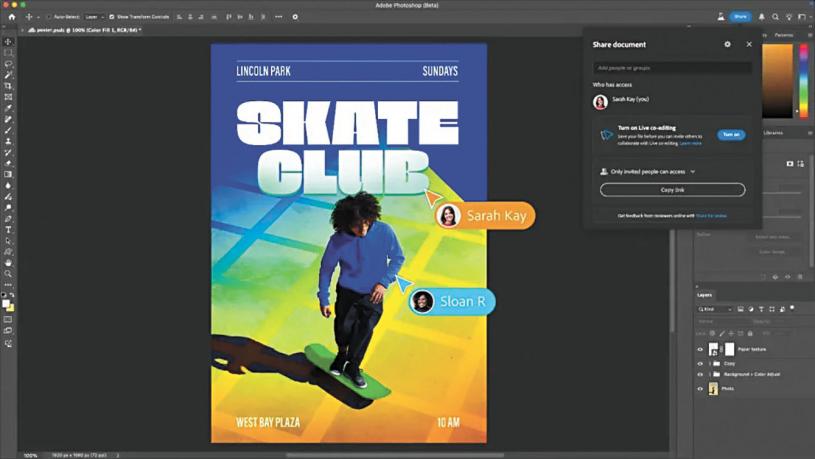This screenshot has width=815, height=459.
Task: Select the Zoom tool in the toolbar
Action: 9,273
